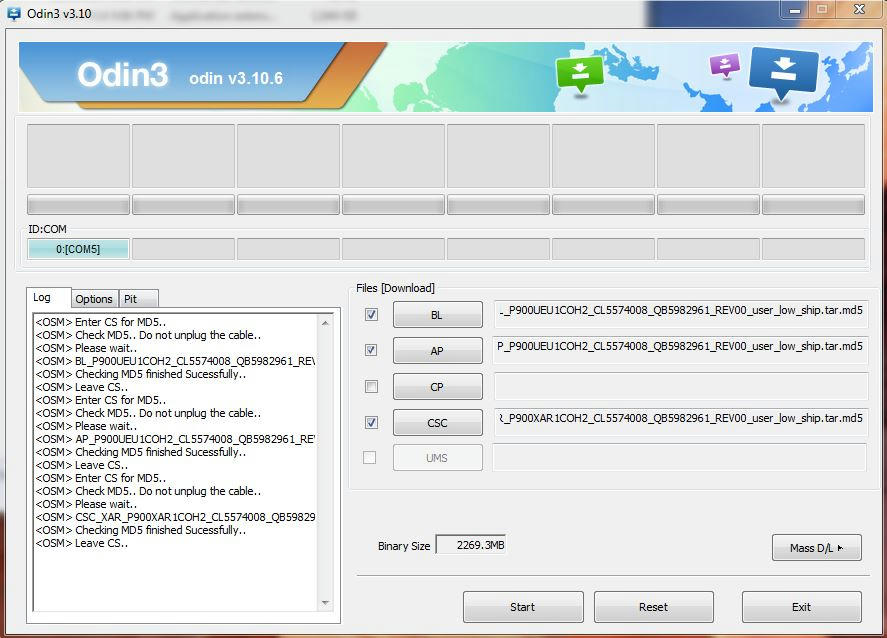Screen dimensions: 887x638
Task: Click the BL file selection button
Action: point(437,315)
